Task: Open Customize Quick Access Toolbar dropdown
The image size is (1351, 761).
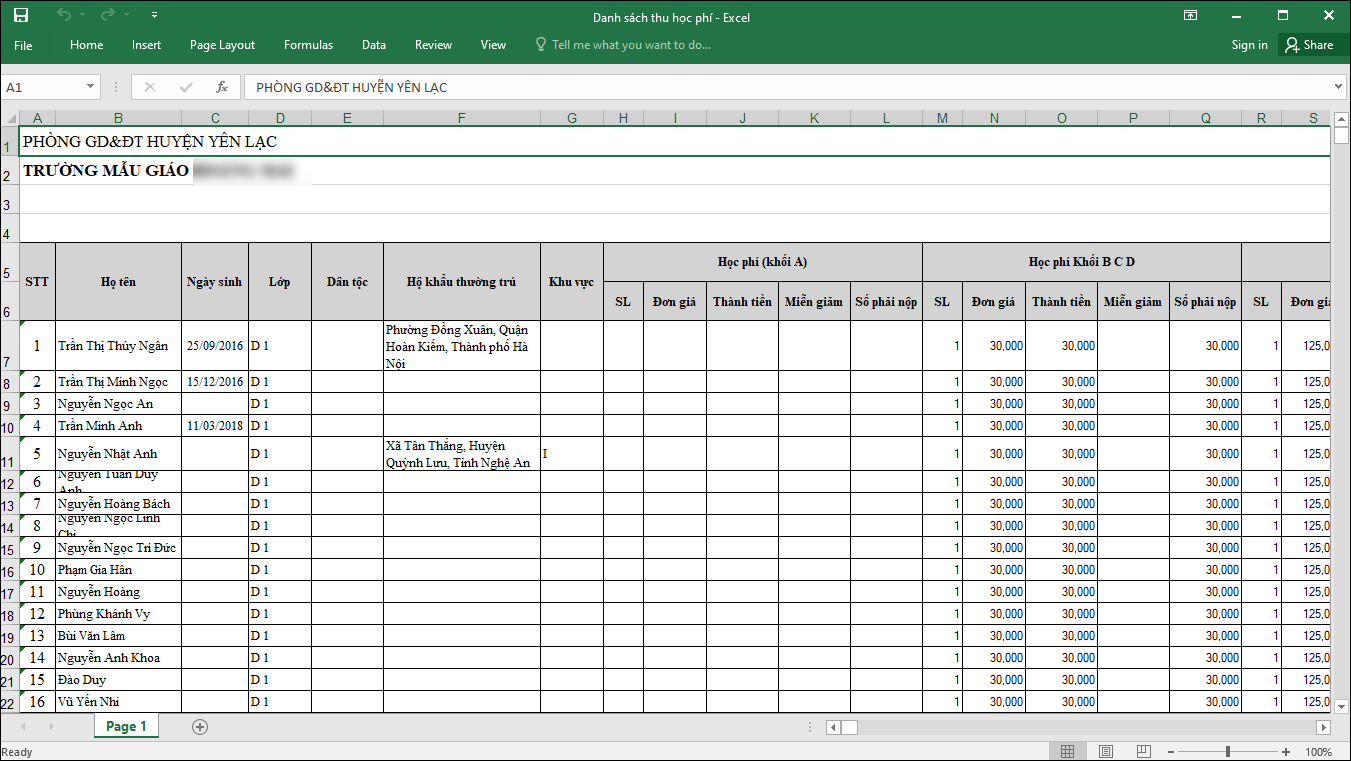Action: point(154,16)
